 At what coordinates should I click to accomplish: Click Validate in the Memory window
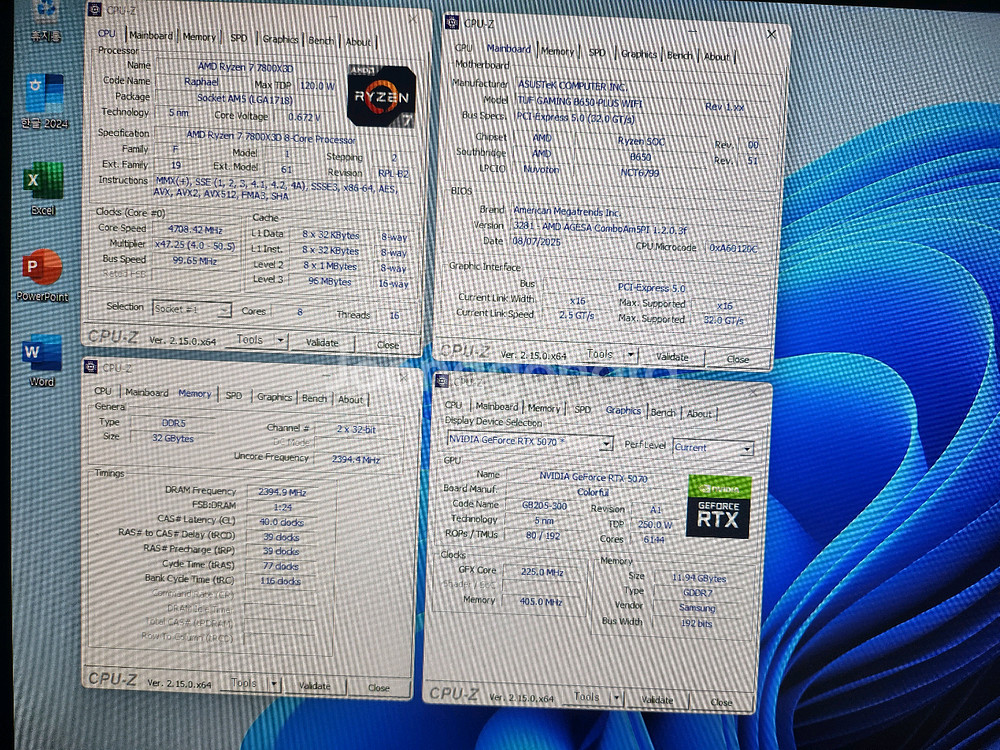pyautogui.click(x=315, y=686)
